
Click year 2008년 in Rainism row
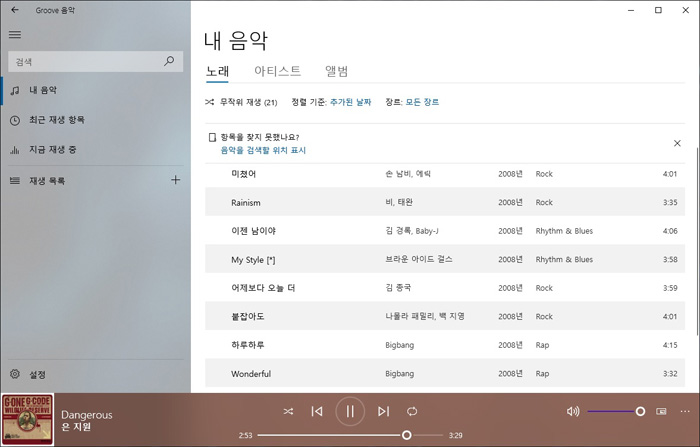coord(510,202)
